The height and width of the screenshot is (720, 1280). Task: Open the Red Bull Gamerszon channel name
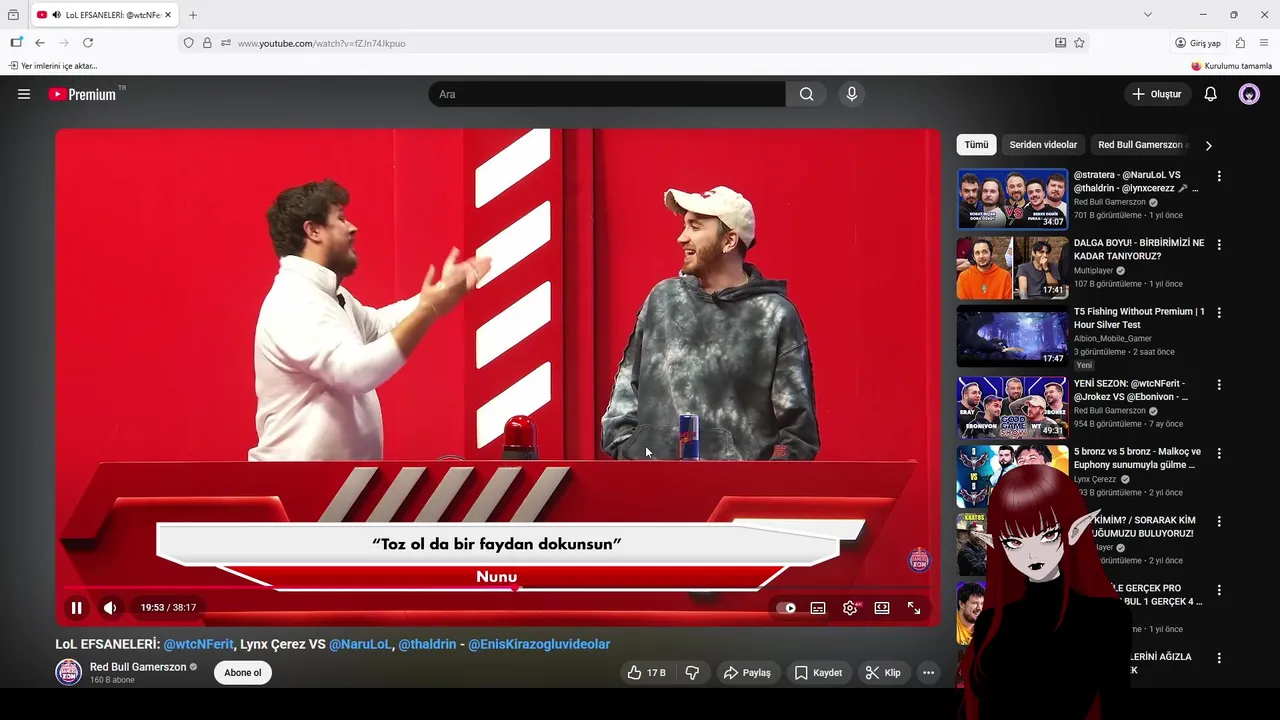[x=138, y=667]
